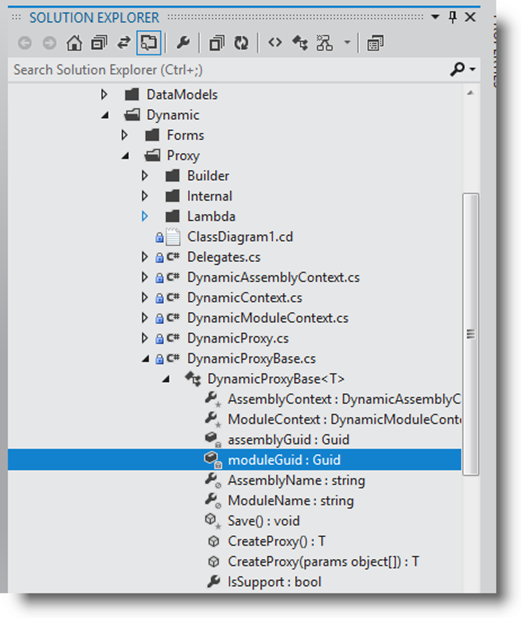Click the Home icon in toolbar
The width and height of the screenshot is (521, 618).
pyautogui.click(x=74, y=43)
